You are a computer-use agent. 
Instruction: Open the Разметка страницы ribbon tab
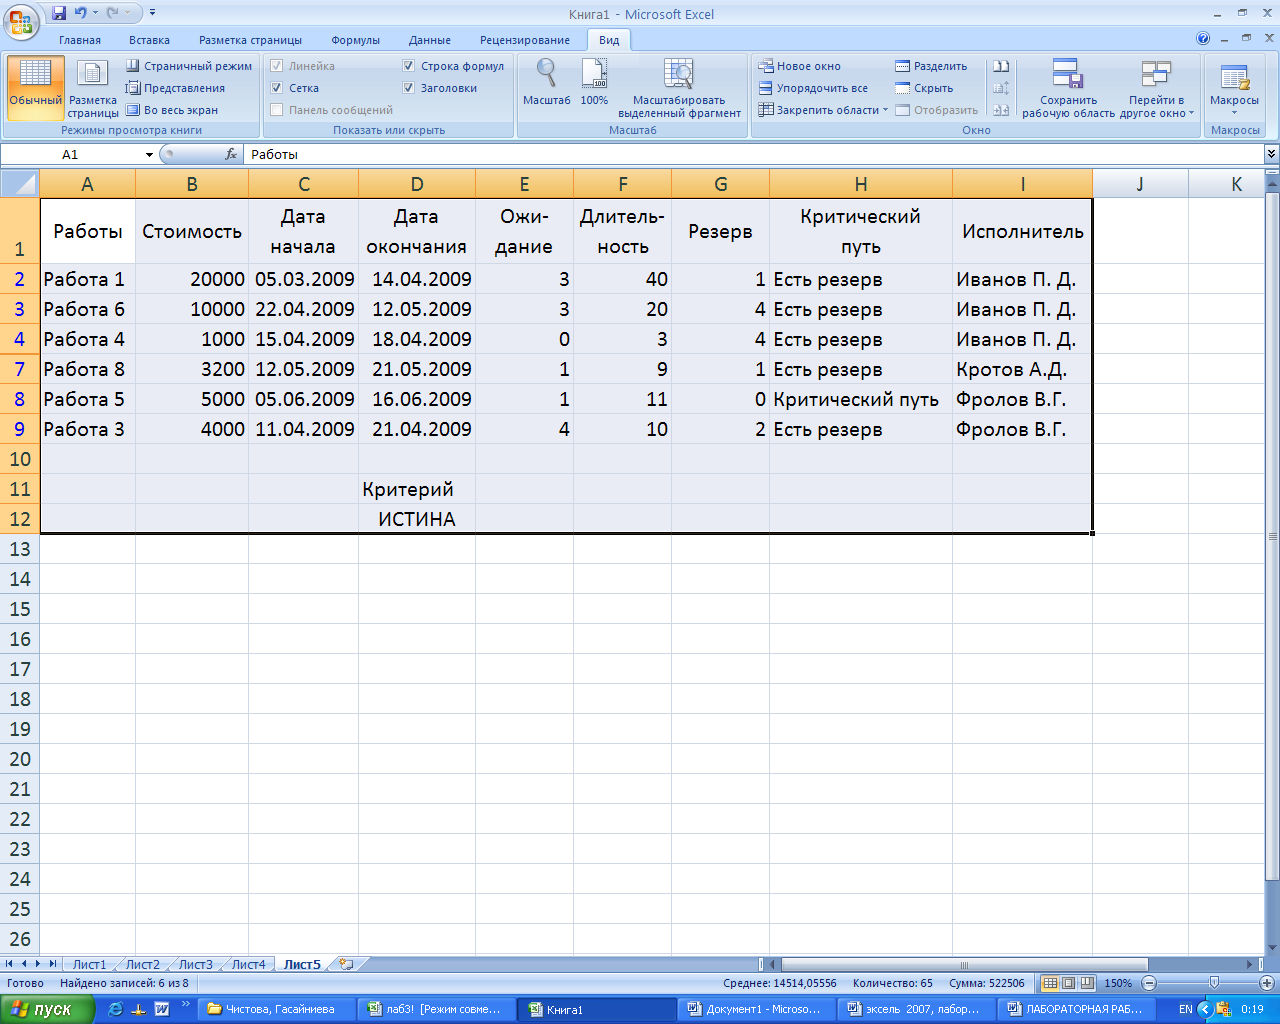point(250,40)
